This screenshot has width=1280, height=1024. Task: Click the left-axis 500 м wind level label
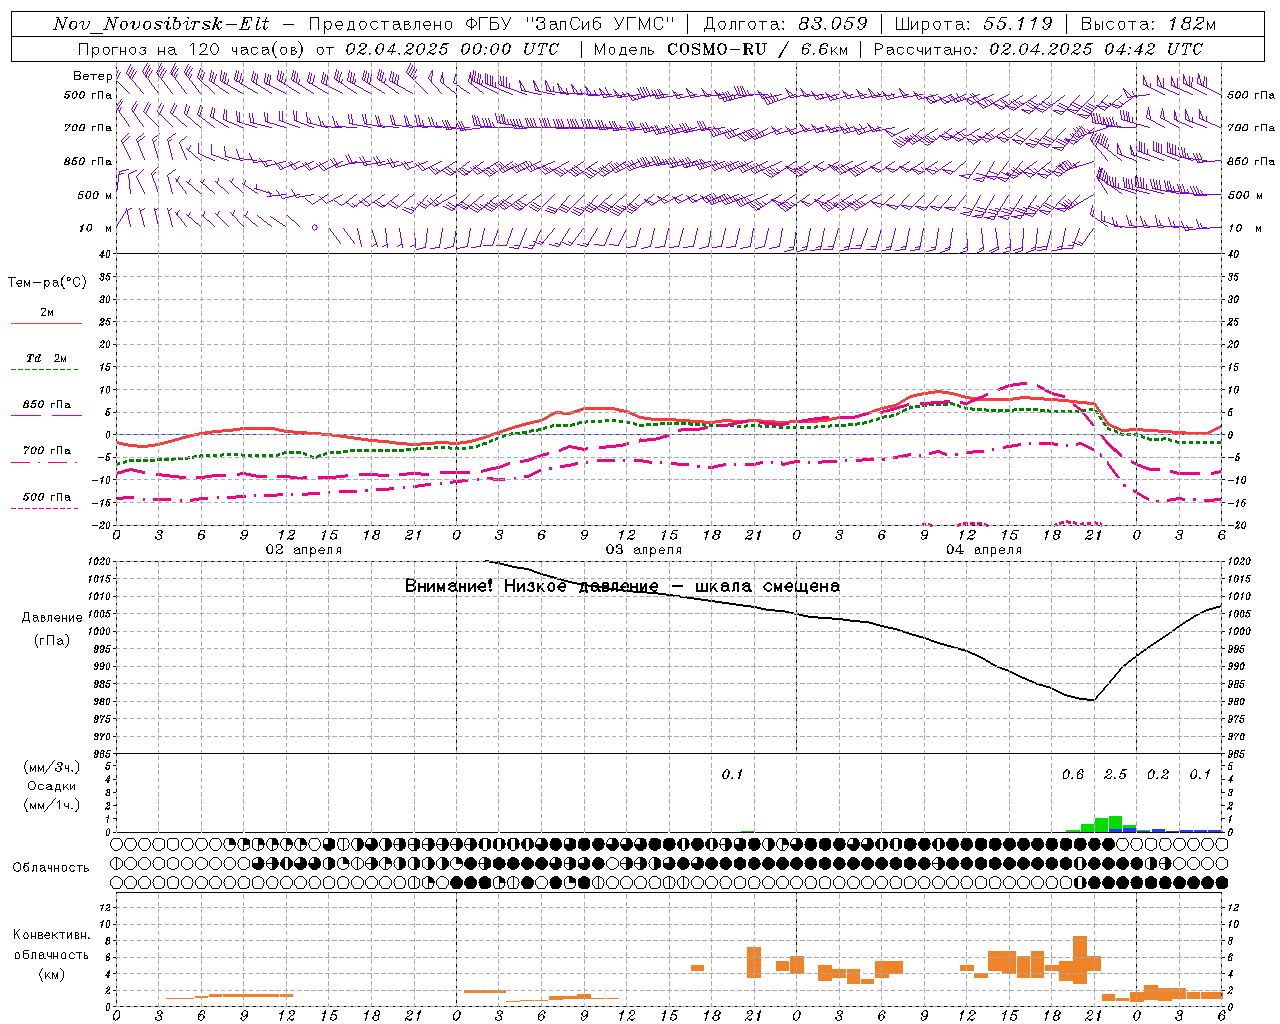click(95, 195)
